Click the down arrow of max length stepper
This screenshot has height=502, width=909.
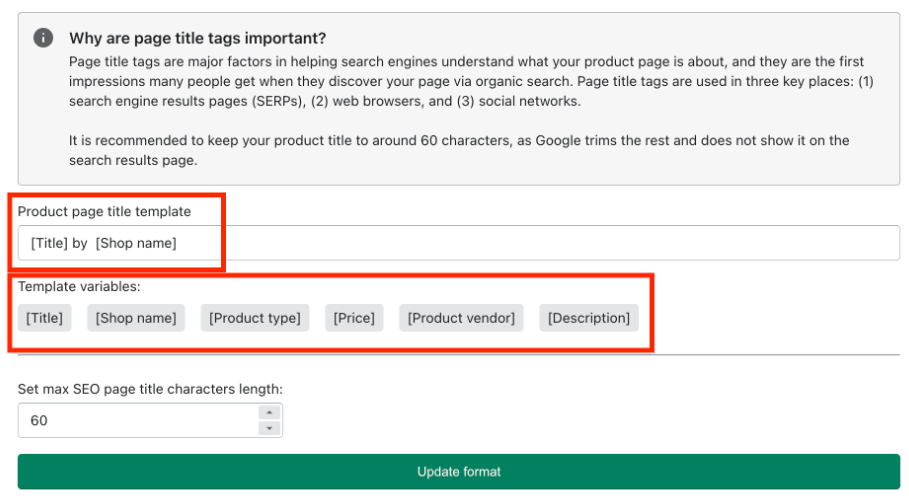click(269, 428)
